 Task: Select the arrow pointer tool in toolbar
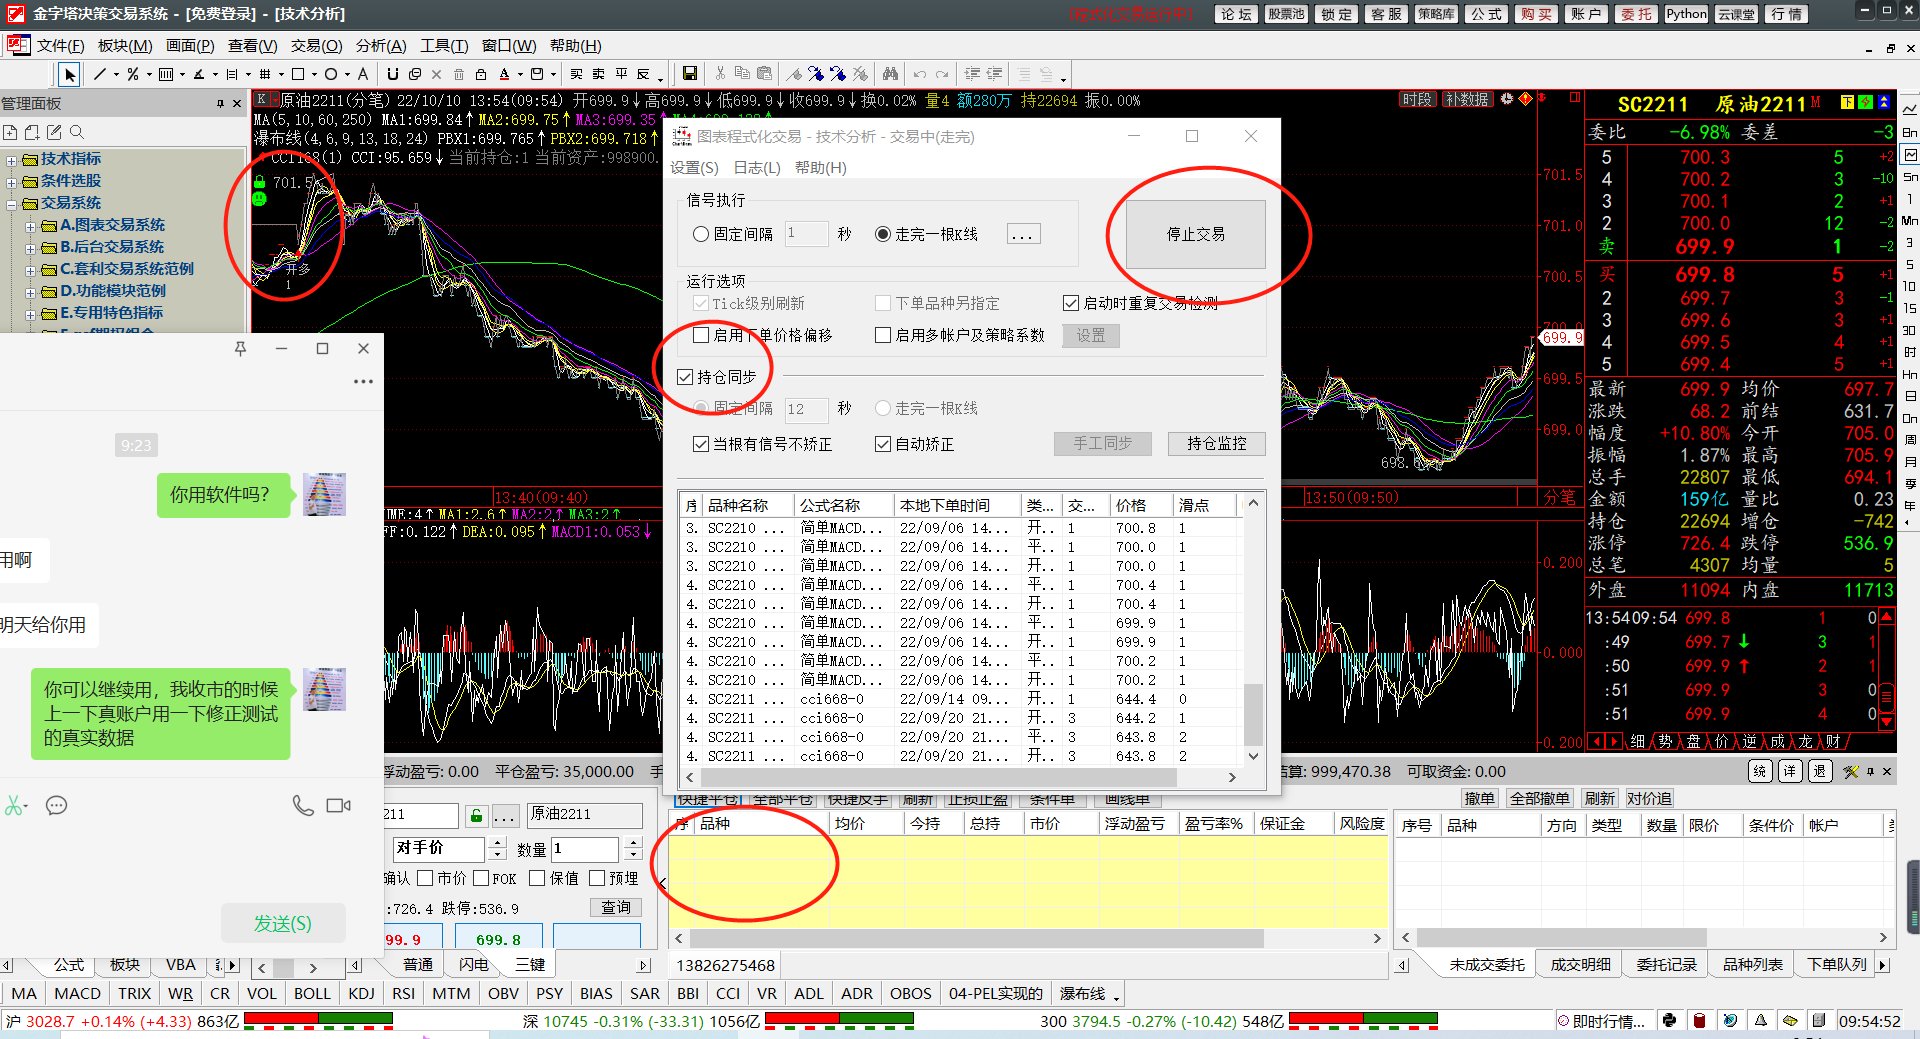69,74
